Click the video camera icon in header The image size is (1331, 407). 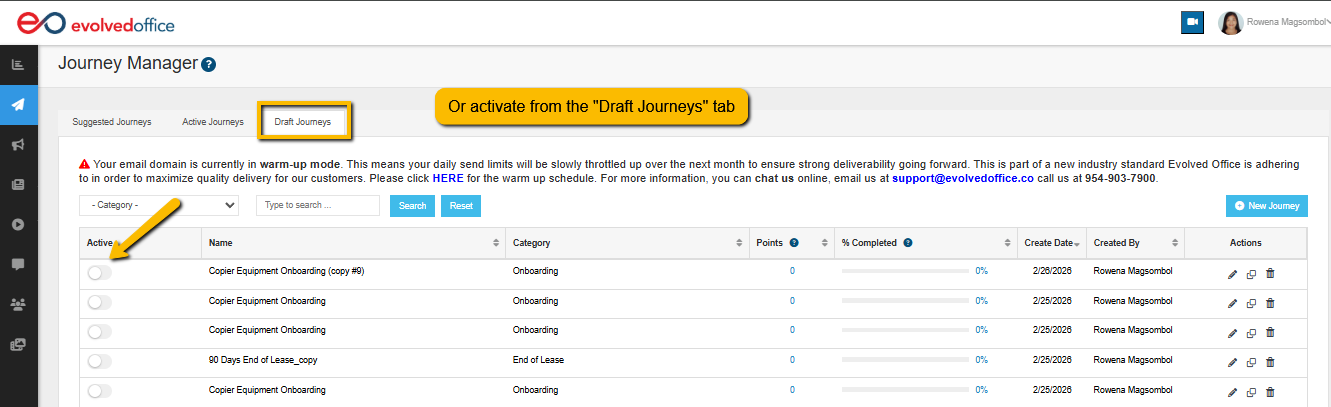click(x=1192, y=23)
